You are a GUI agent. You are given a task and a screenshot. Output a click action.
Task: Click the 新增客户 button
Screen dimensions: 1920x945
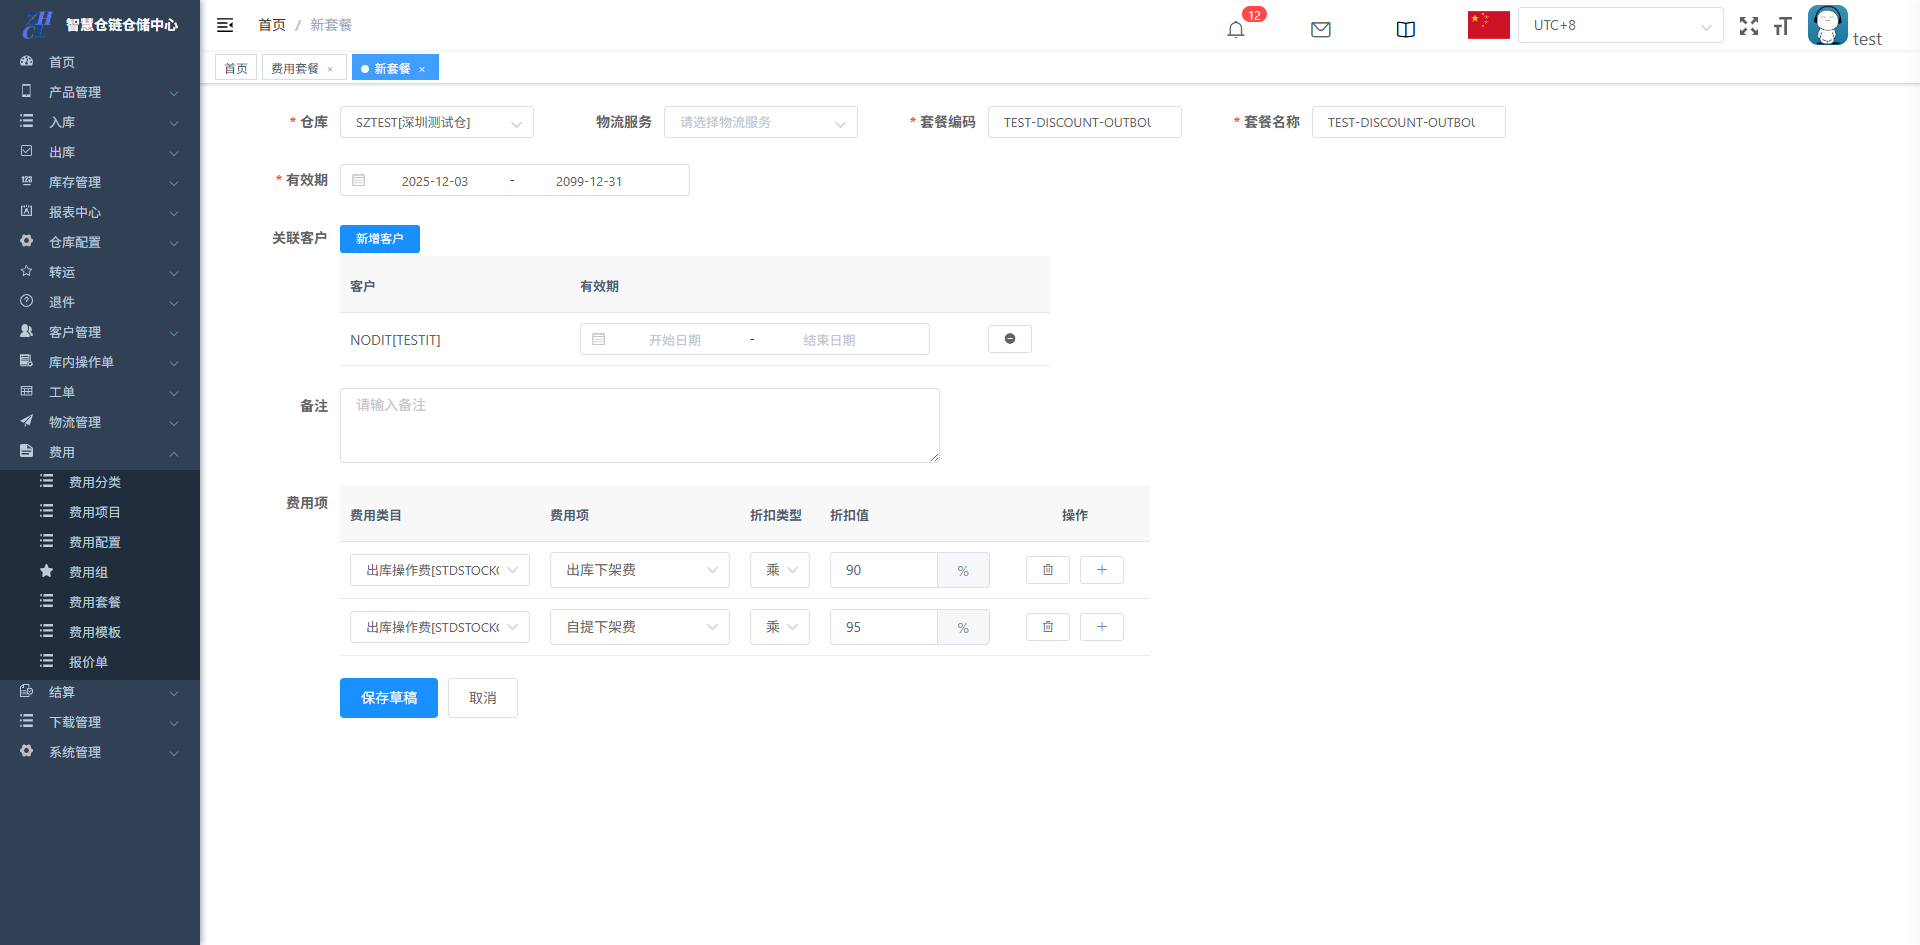click(379, 239)
